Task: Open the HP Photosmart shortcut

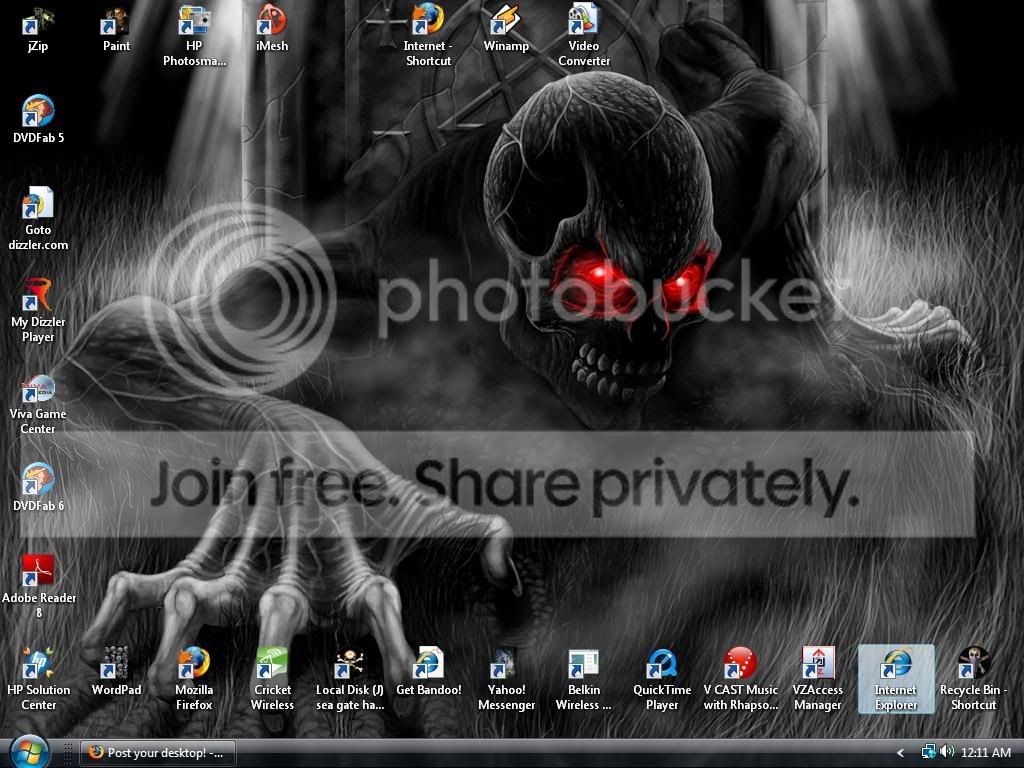Action: (194, 36)
